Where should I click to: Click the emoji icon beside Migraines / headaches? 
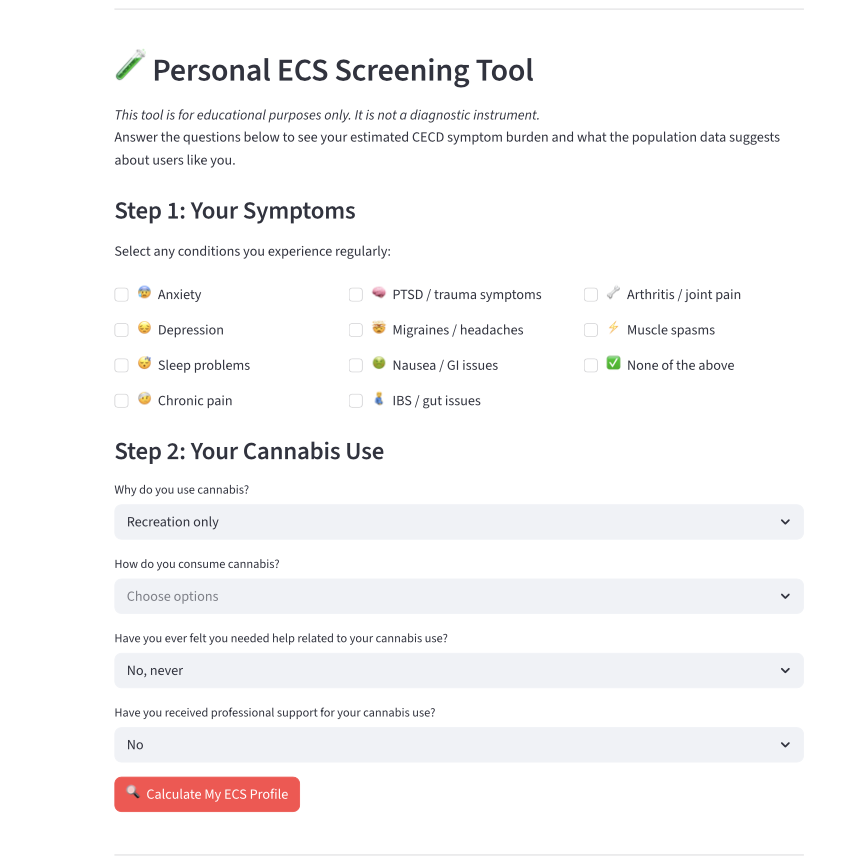tap(377, 329)
